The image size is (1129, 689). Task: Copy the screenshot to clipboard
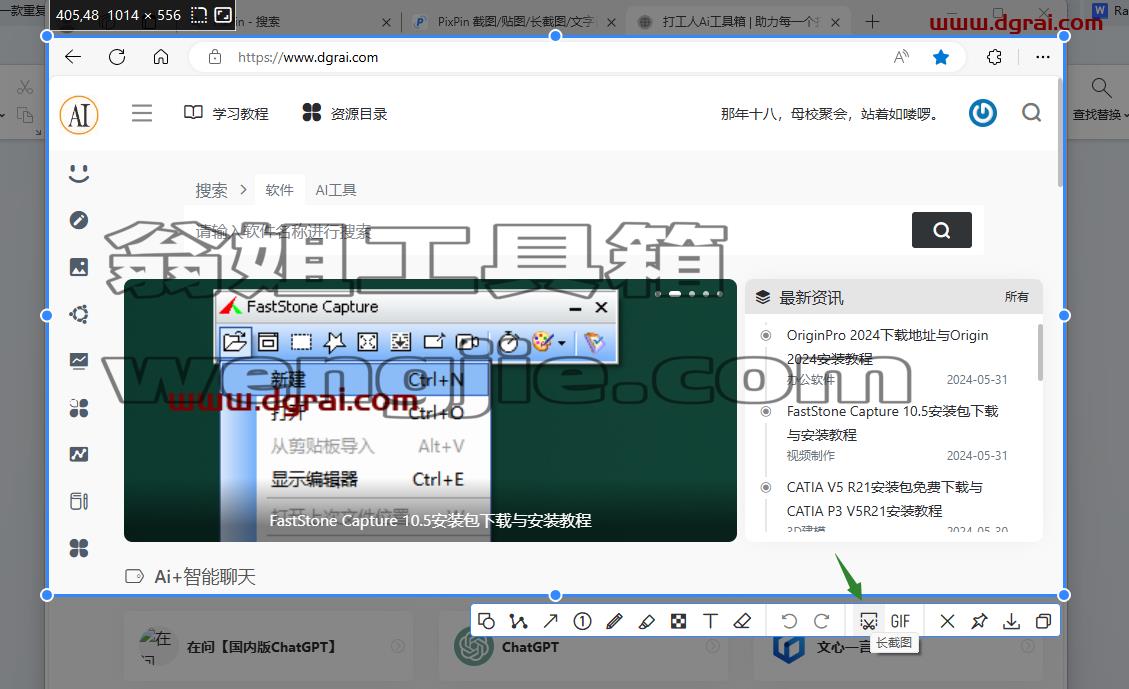pos(1043,621)
